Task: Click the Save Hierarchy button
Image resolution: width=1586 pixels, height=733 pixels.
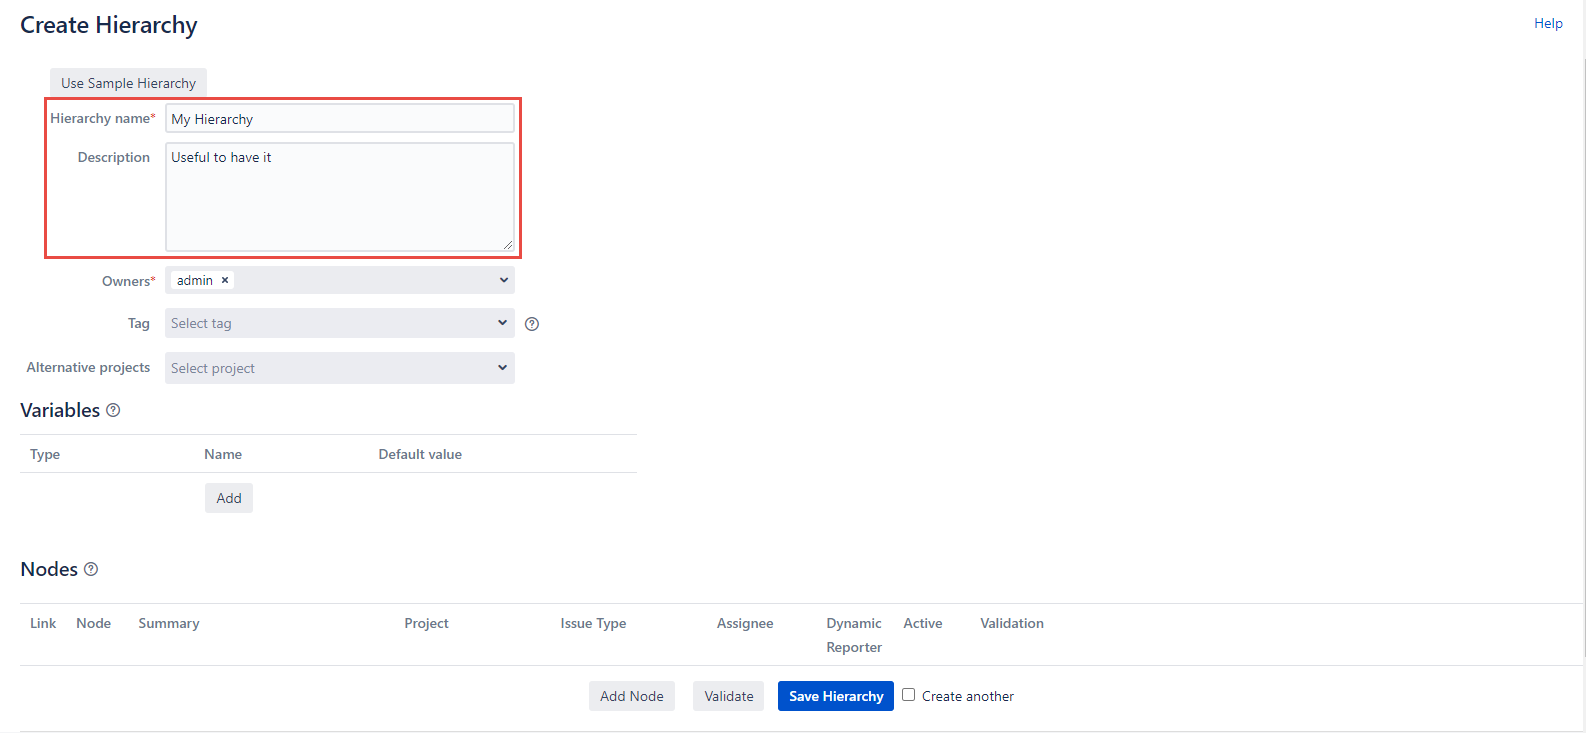Action: [835, 696]
